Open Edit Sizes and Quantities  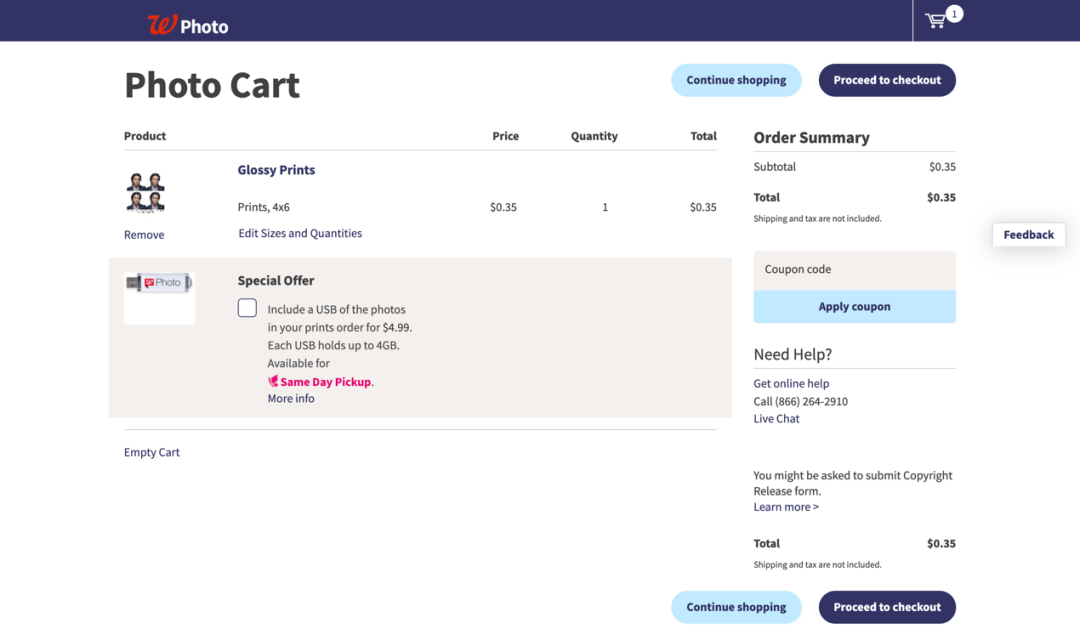[300, 233]
